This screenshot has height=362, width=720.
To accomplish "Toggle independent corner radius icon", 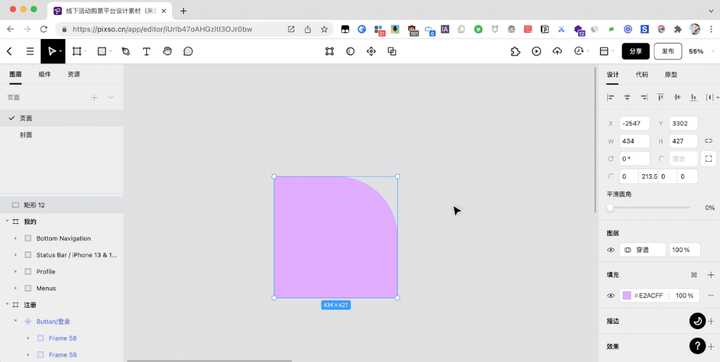I will pos(709,158).
